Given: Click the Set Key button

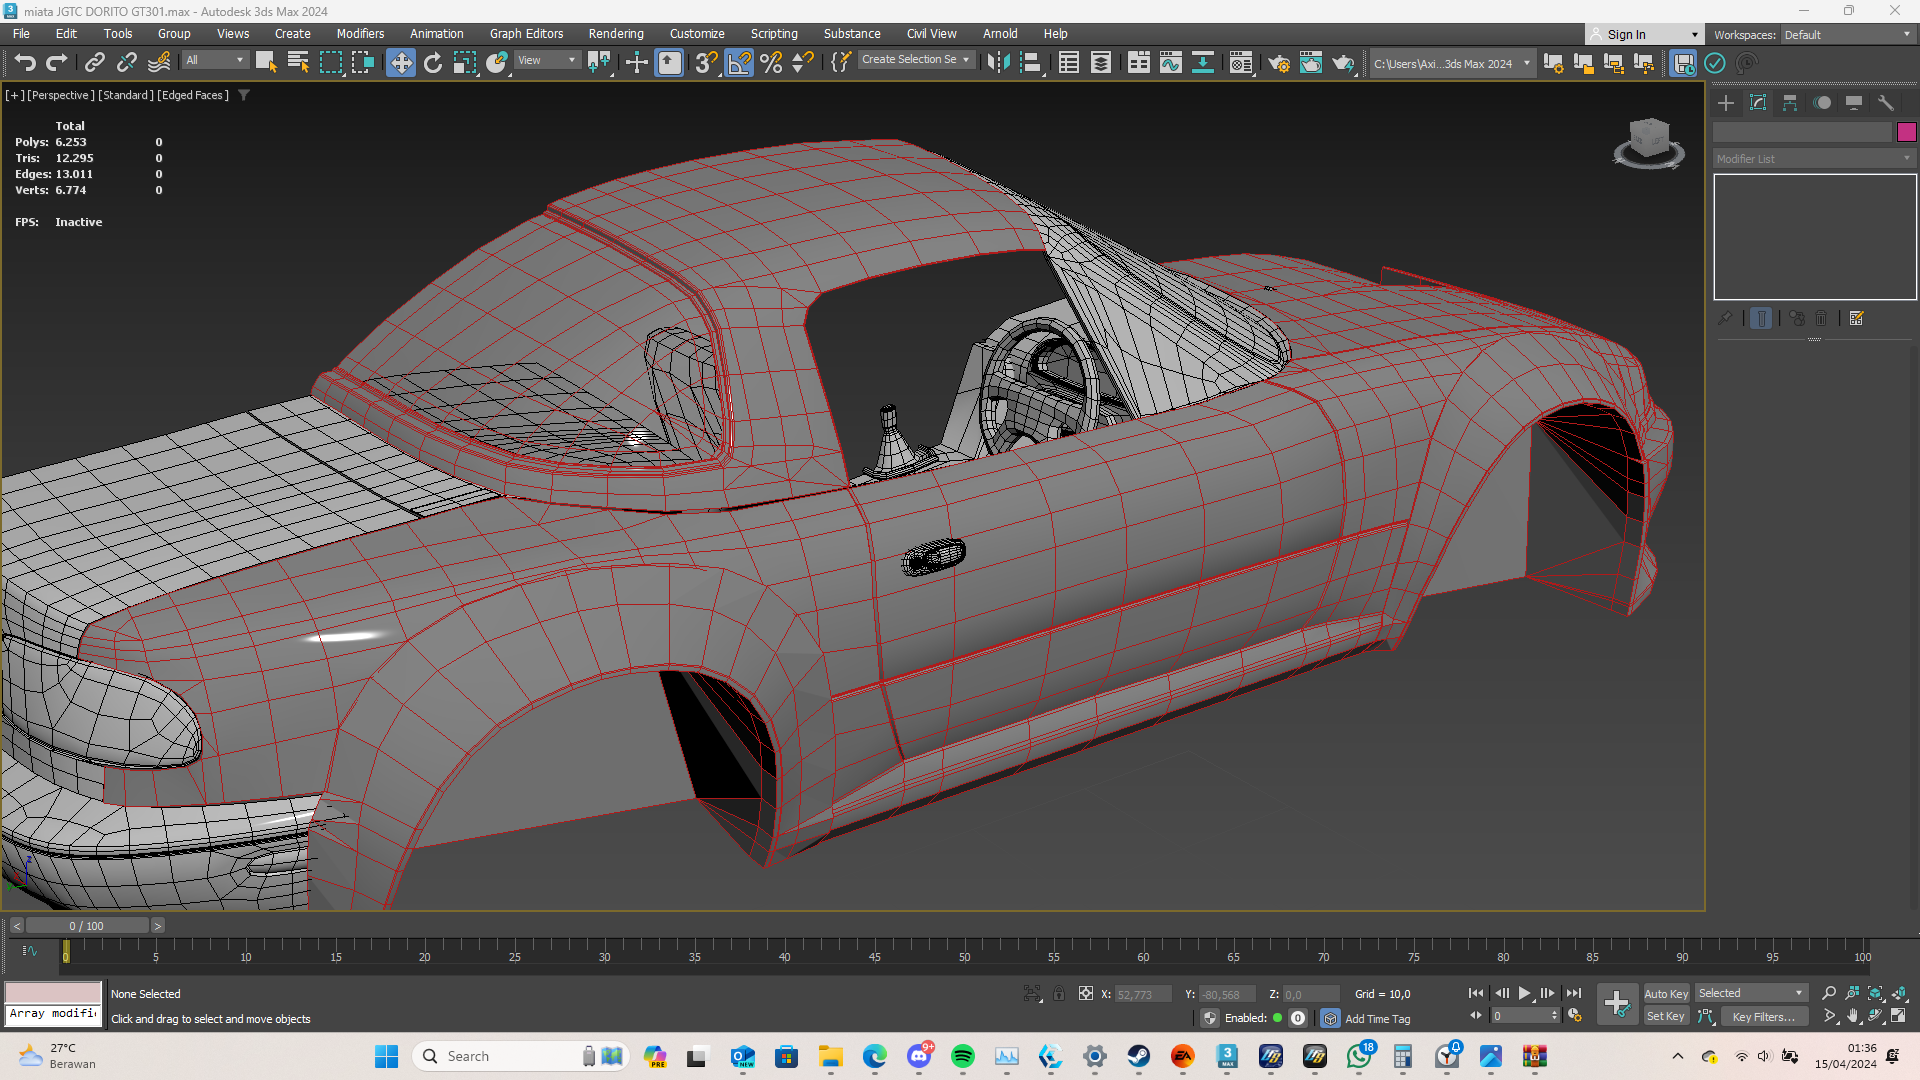Looking at the screenshot, I should 1666,1017.
